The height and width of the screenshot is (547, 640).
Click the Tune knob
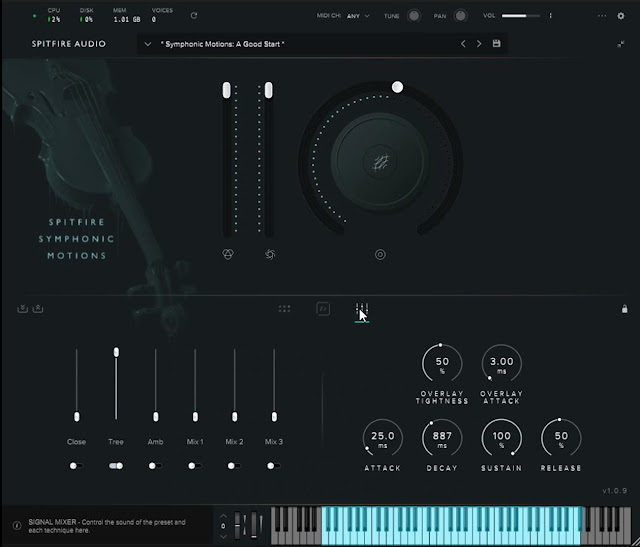[414, 16]
